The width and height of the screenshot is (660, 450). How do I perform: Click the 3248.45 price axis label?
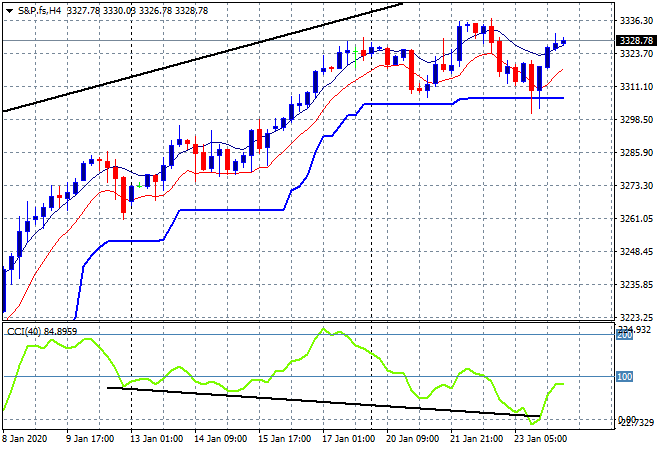click(636, 252)
